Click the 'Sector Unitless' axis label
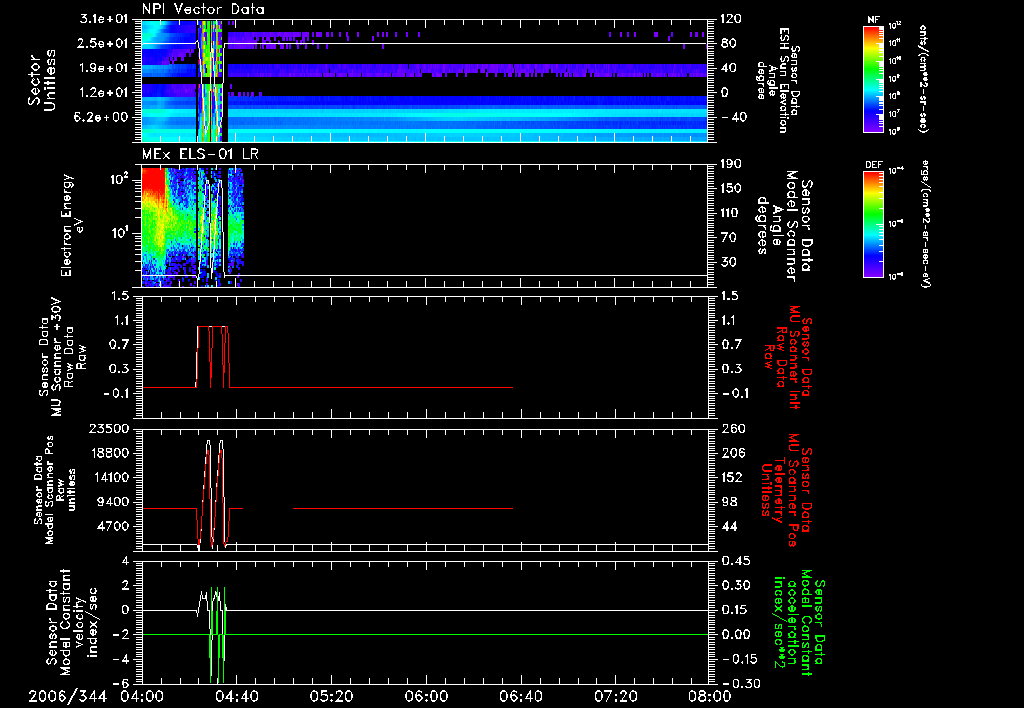This screenshot has height=708, width=1024. point(42,80)
